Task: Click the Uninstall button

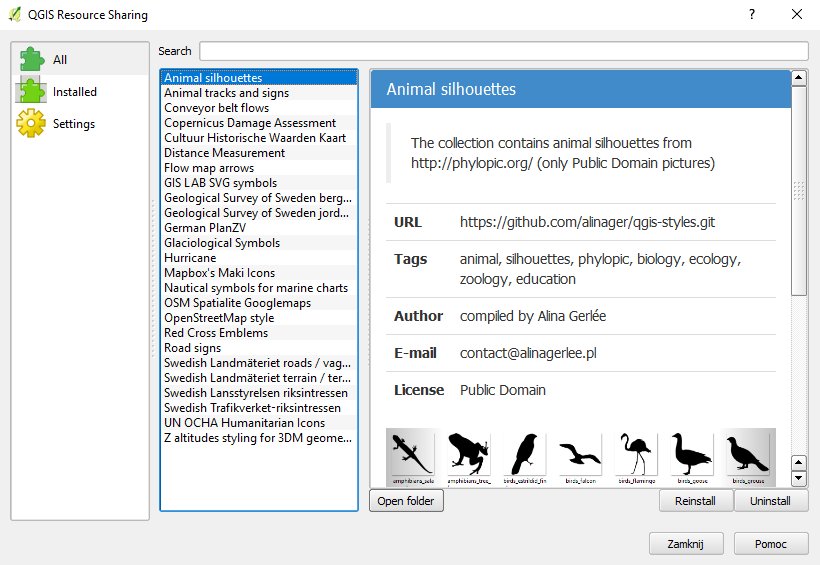Action: (x=770, y=501)
